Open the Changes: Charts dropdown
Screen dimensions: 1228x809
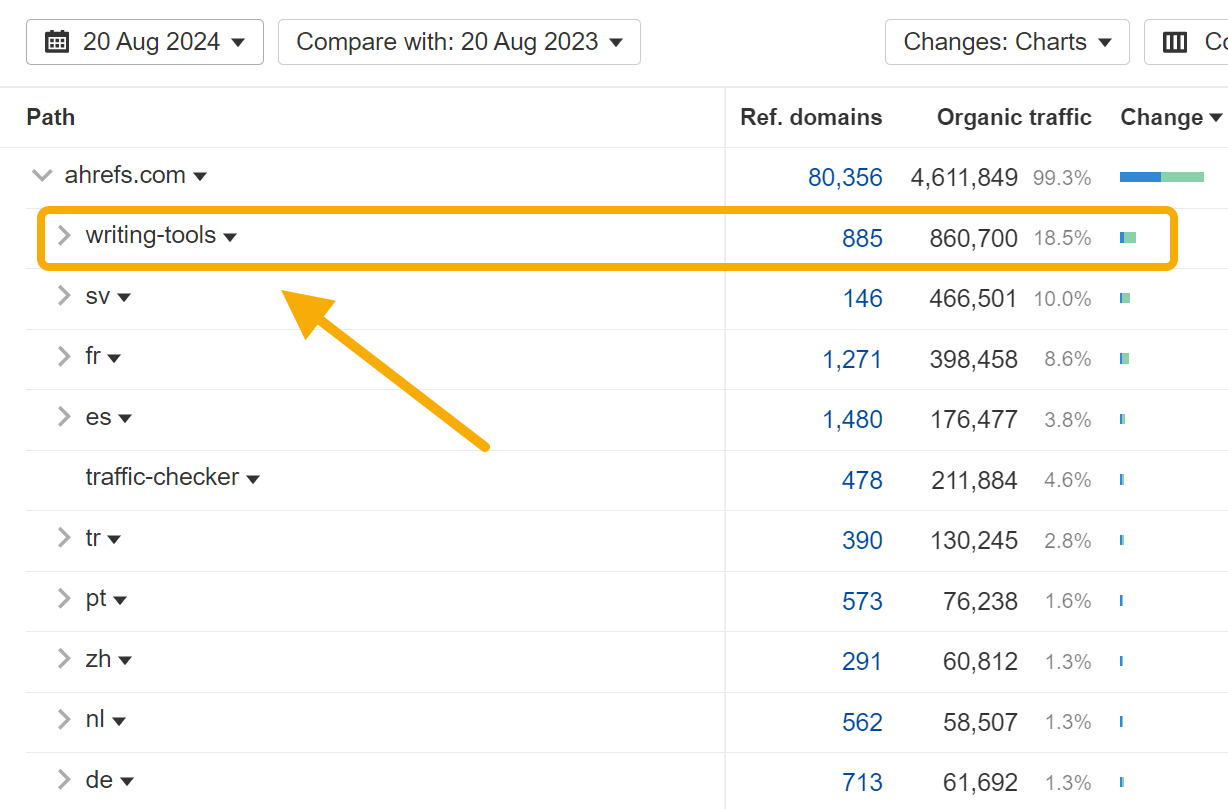tap(1007, 41)
